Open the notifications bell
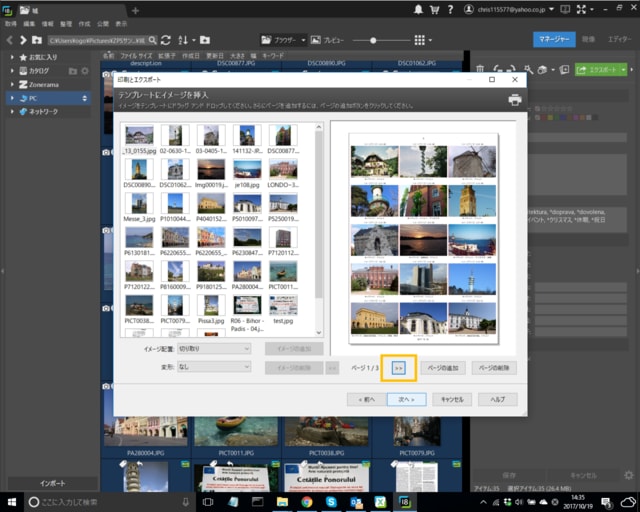The image size is (640, 512). coord(417,9)
